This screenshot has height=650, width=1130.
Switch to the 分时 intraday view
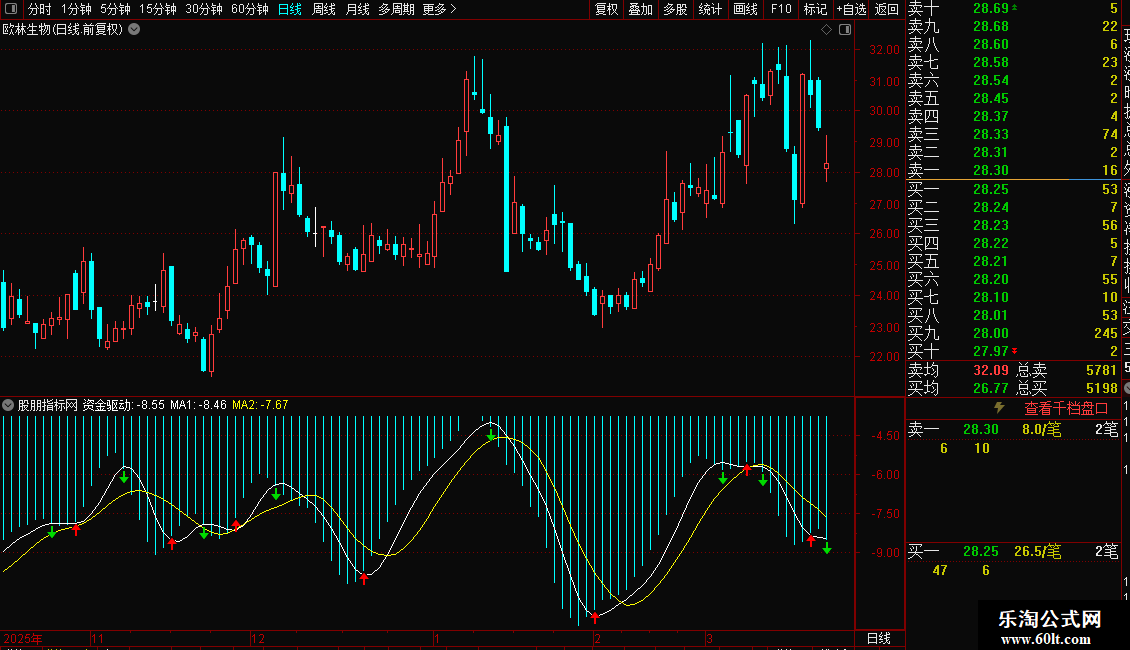tap(40, 9)
